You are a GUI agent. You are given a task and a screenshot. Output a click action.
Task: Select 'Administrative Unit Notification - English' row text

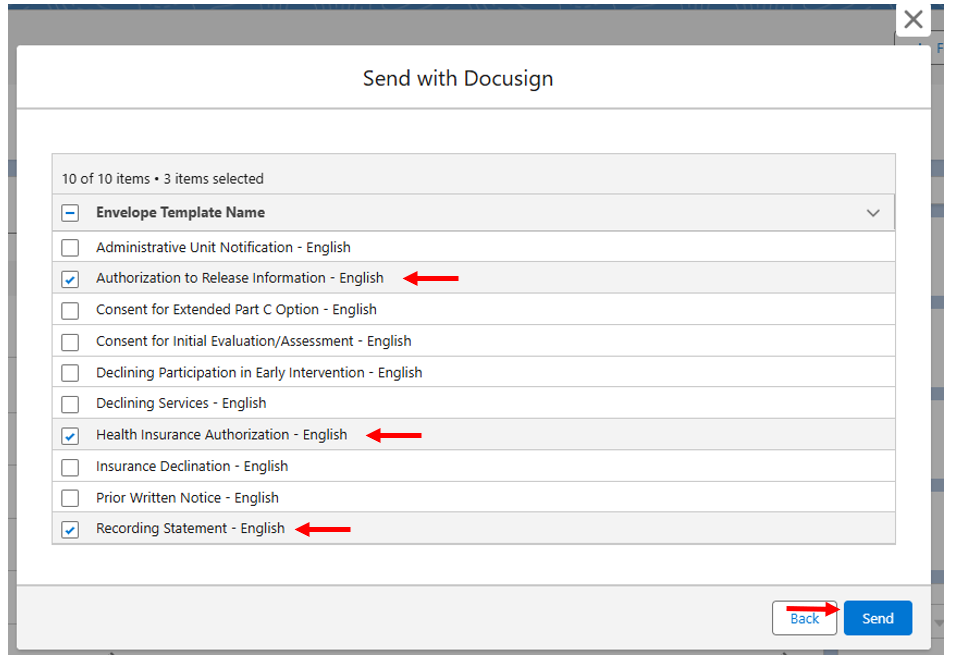pyautogui.click(x=223, y=248)
